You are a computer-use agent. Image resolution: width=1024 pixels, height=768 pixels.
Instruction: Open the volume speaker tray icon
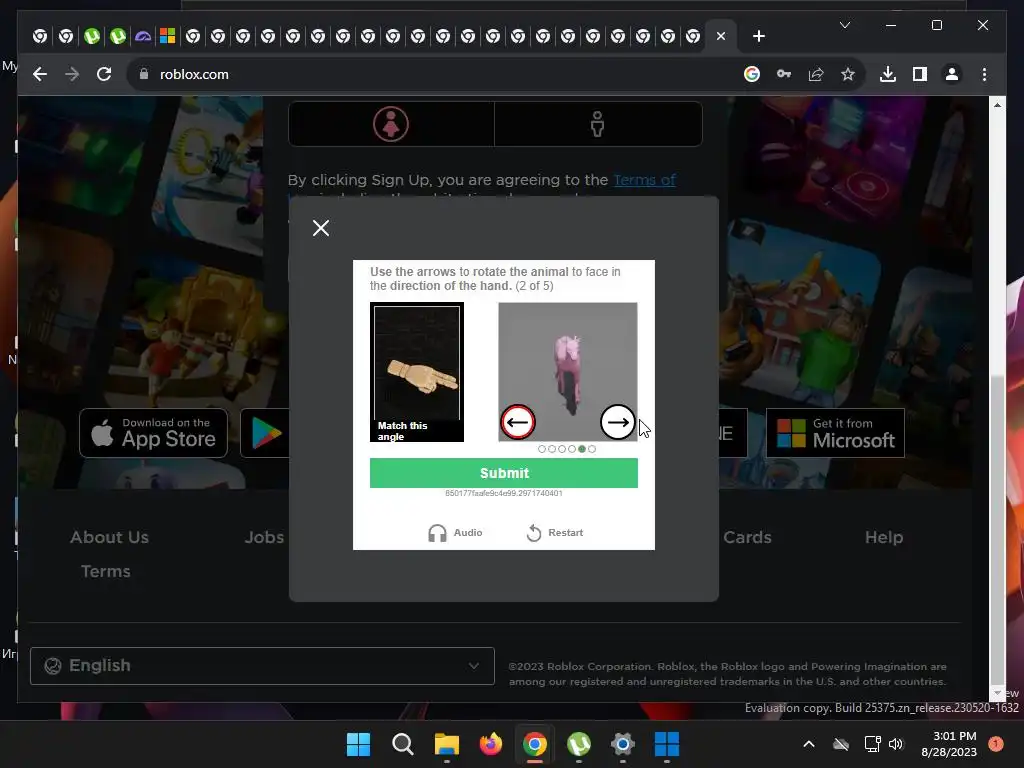pos(896,744)
